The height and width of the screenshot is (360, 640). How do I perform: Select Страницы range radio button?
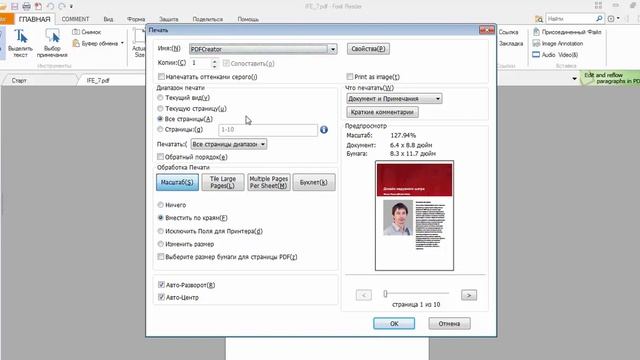[x=160, y=129]
